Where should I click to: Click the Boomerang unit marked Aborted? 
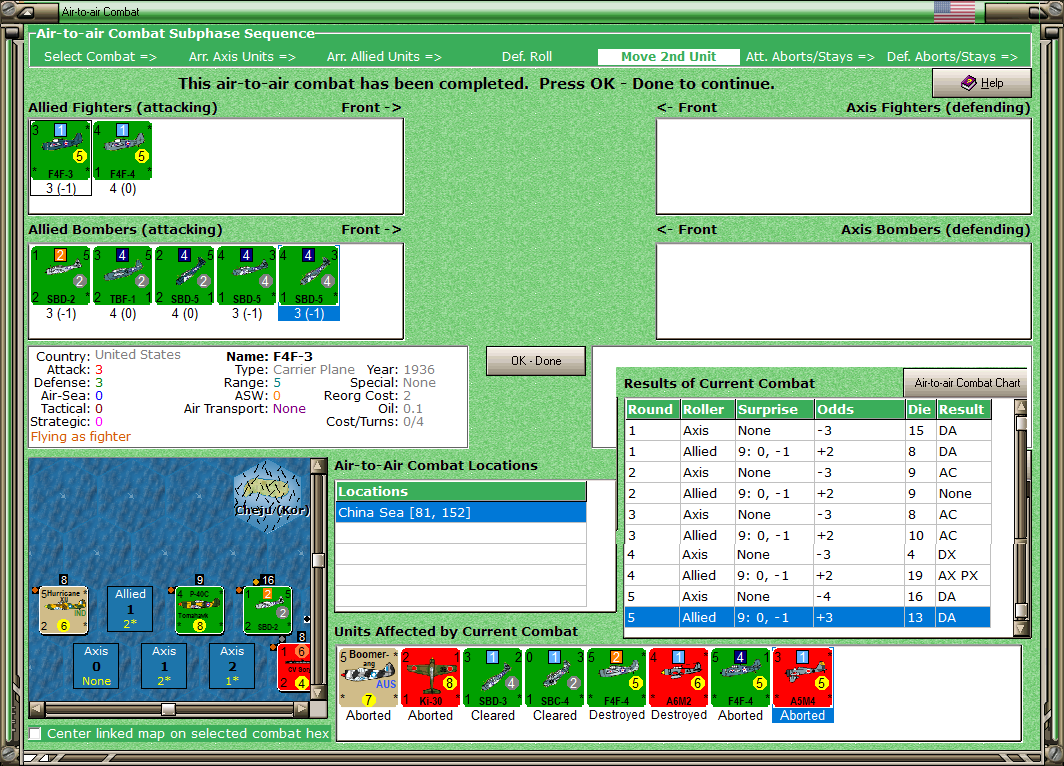368,677
